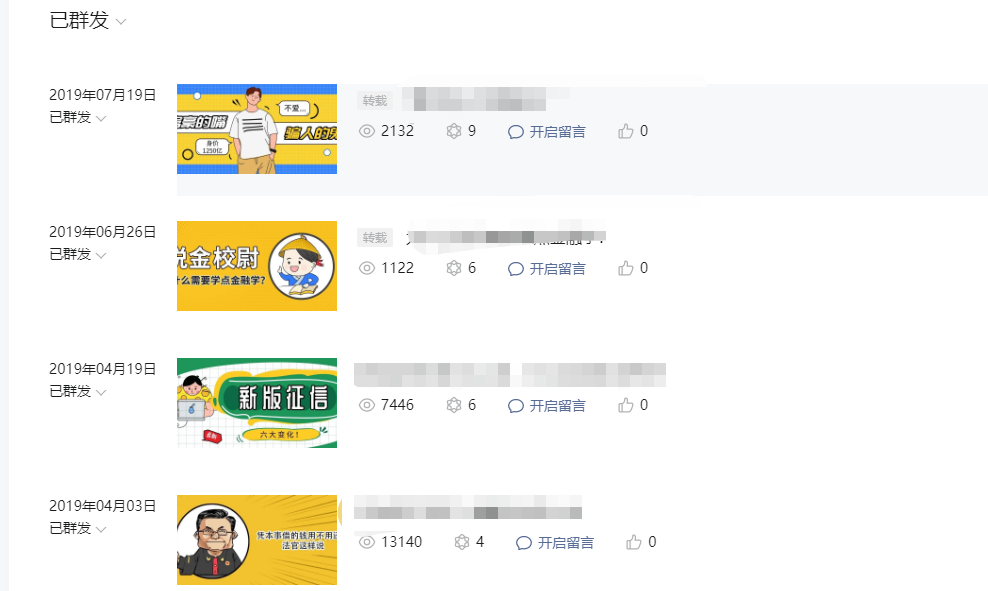Open the 说金校尉 article thumbnail

click(x=257, y=266)
